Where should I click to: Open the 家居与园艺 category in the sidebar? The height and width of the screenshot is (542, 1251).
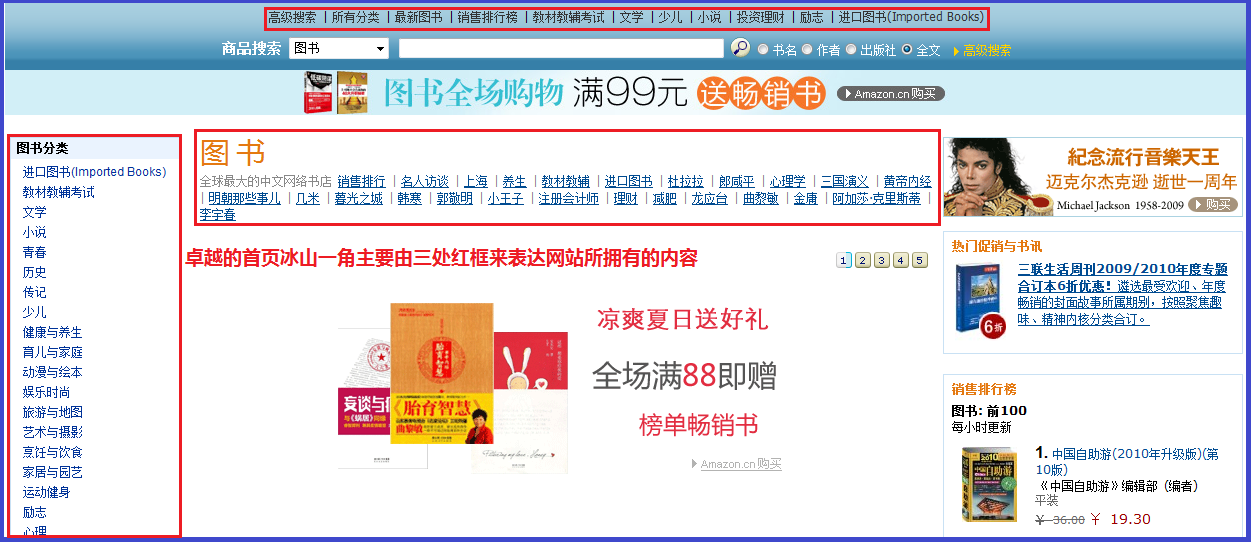pyautogui.click(x=53, y=472)
